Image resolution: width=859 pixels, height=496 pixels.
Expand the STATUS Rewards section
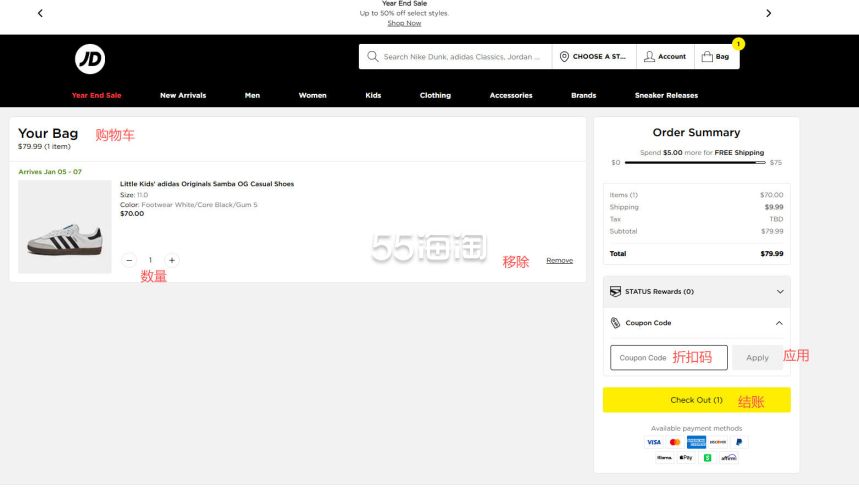[779, 292]
